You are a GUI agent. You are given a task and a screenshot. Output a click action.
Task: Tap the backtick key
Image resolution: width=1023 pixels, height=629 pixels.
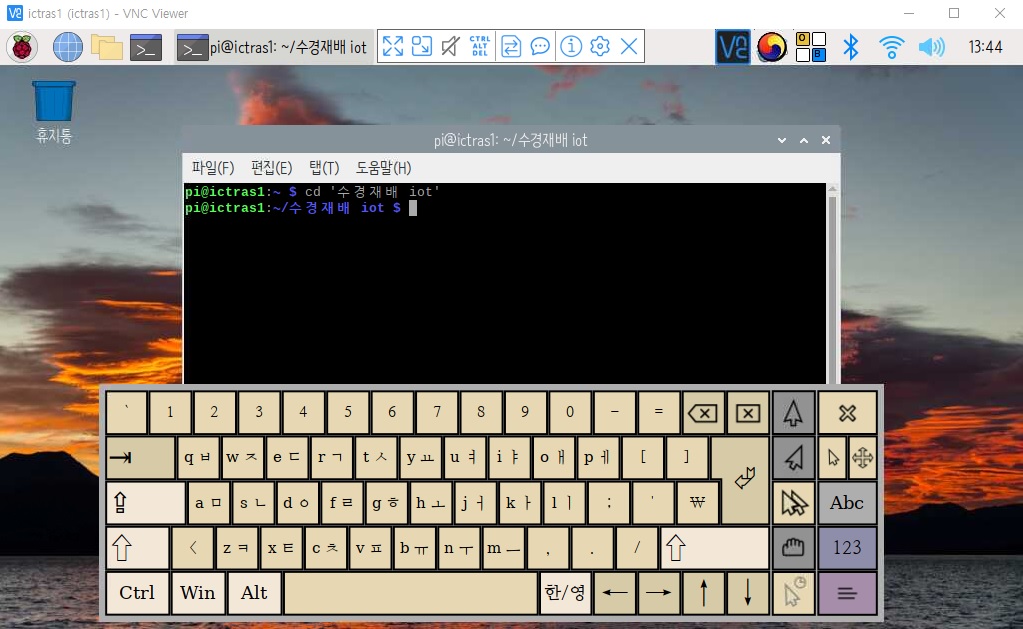tap(127, 412)
